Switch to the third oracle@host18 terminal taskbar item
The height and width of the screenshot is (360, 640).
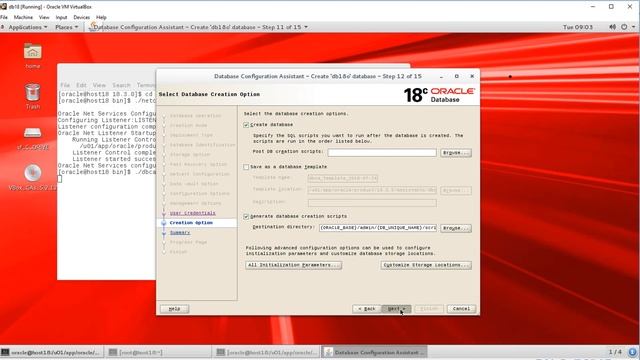pos(267,352)
